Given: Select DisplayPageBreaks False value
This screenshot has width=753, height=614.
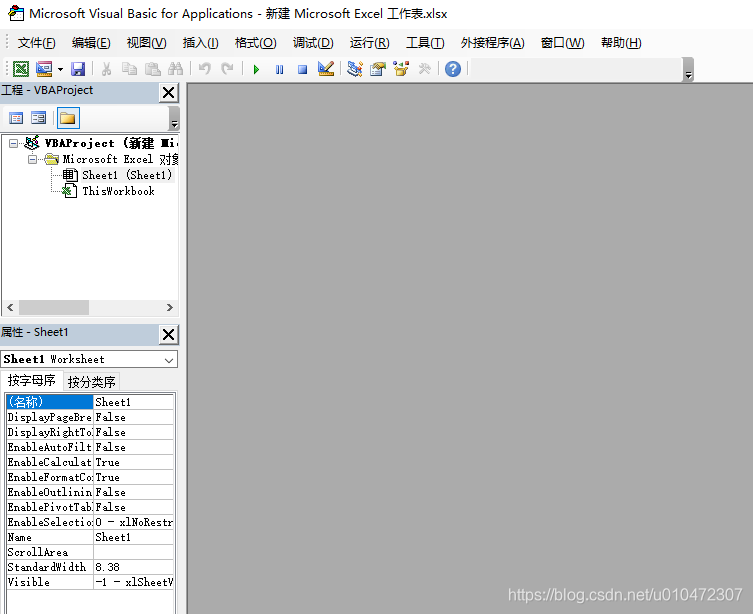Looking at the screenshot, I should pyautogui.click(x=134, y=417).
